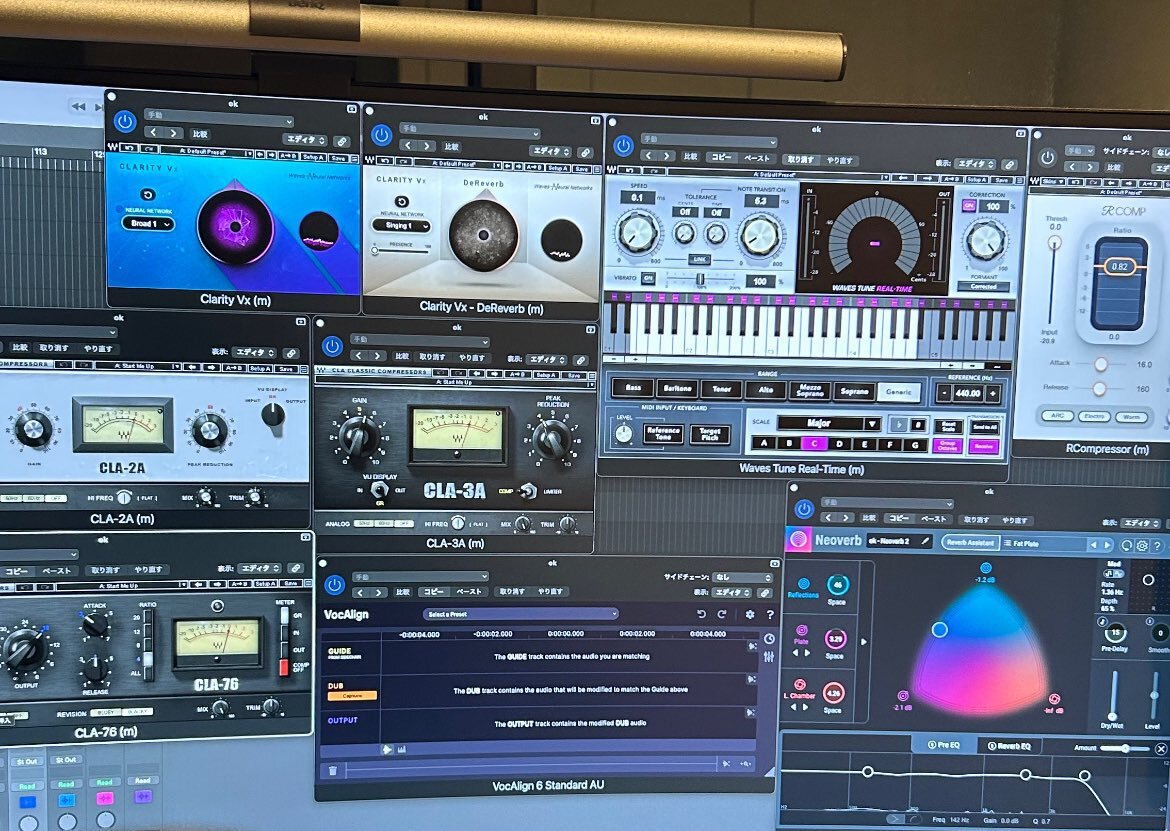Click the VocAlign undo arrow icon

[x=702, y=614]
